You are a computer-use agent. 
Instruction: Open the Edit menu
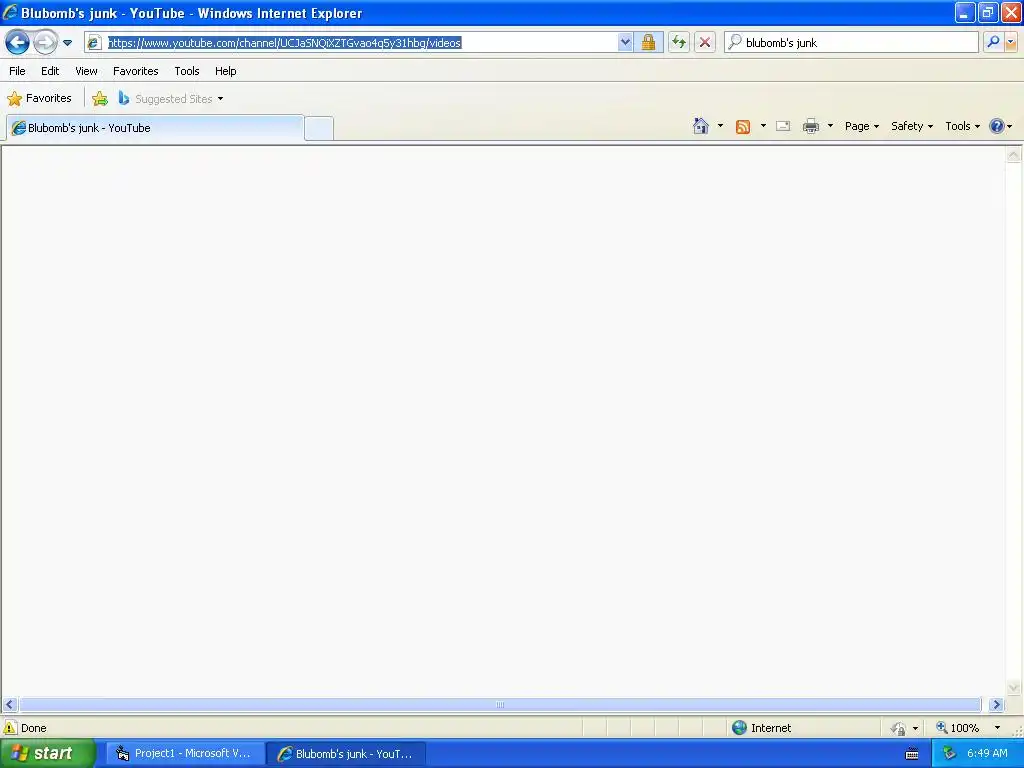(50, 71)
